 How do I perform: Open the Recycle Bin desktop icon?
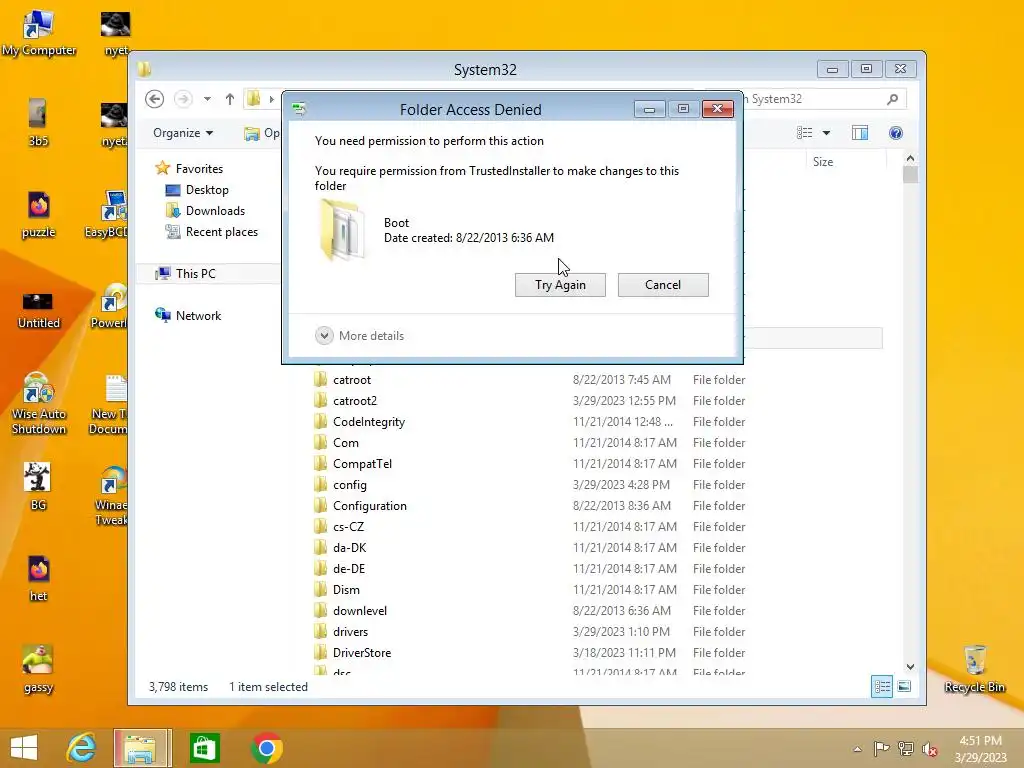pos(974,668)
